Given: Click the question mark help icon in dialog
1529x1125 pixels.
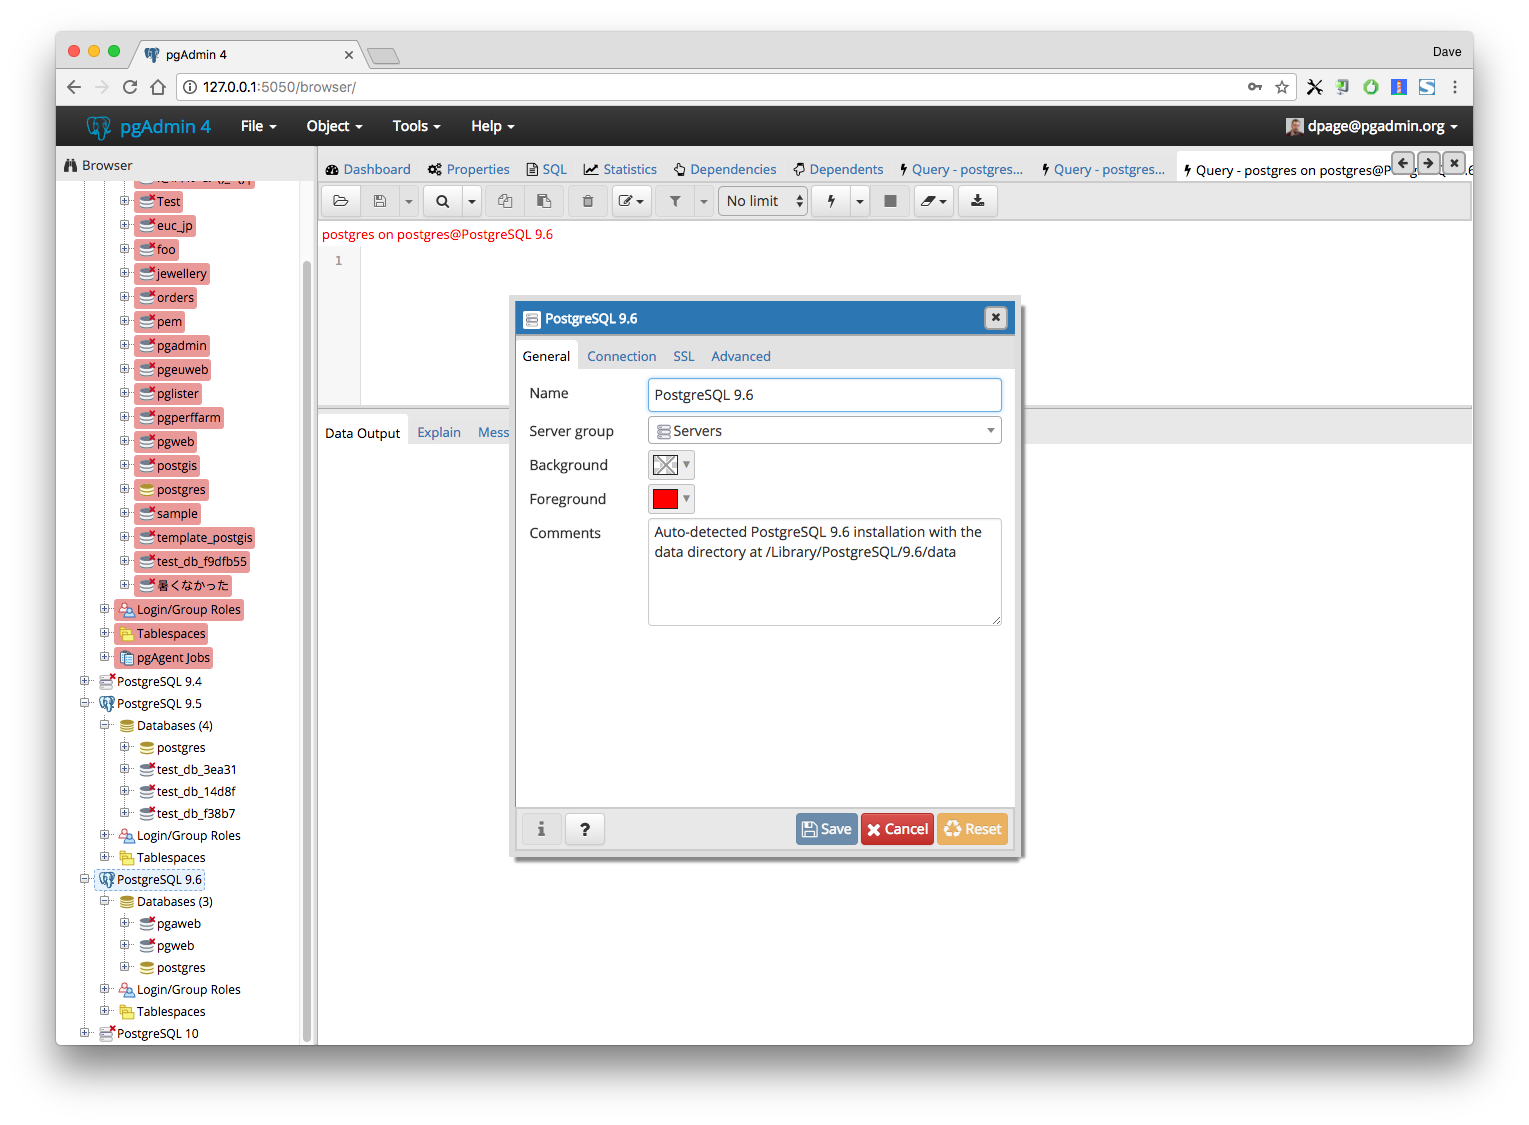Looking at the screenshot, I should (585, 829).
